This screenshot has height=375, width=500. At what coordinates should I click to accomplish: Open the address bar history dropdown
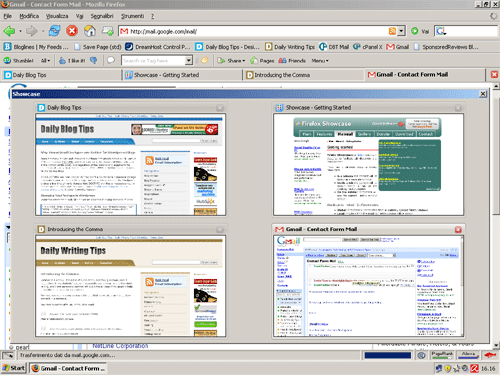(402, 31)
